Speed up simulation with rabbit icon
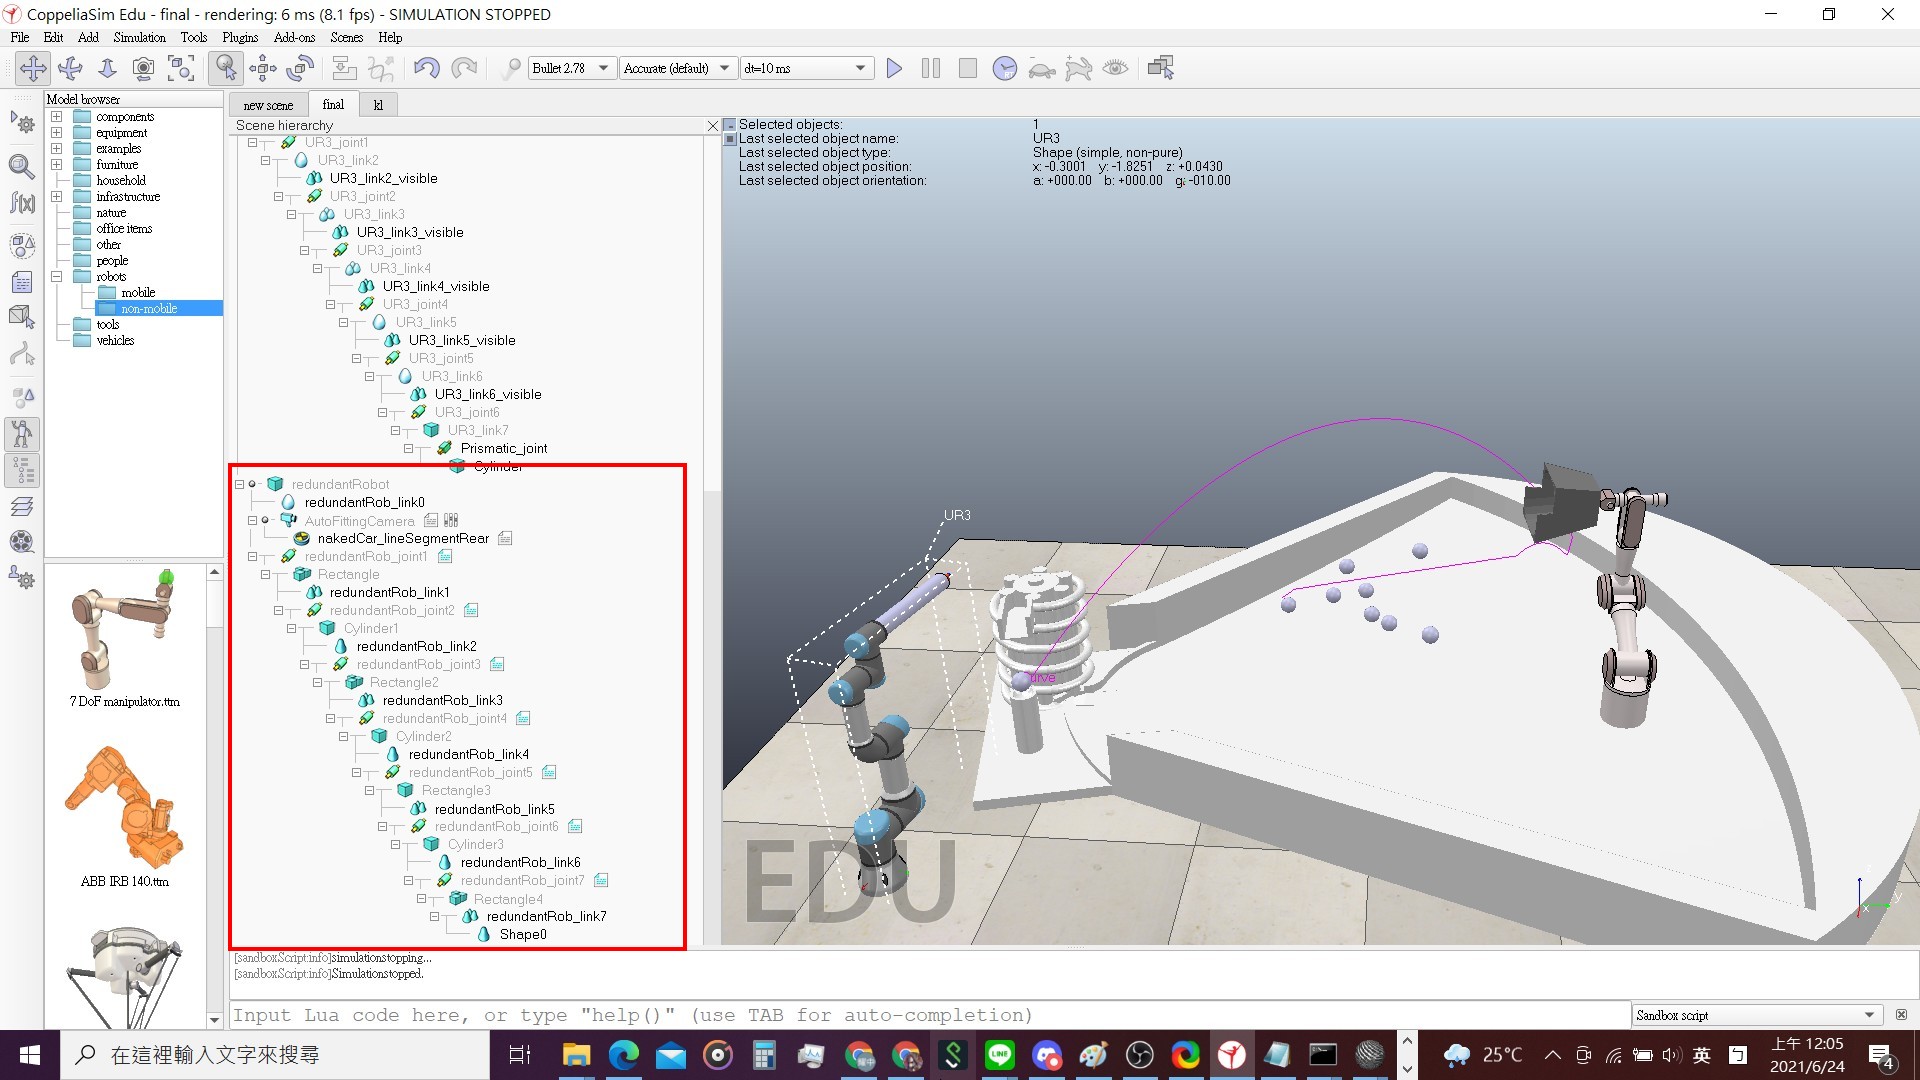Screen dimensions: 1920x1080 (x=1078, y=68)
